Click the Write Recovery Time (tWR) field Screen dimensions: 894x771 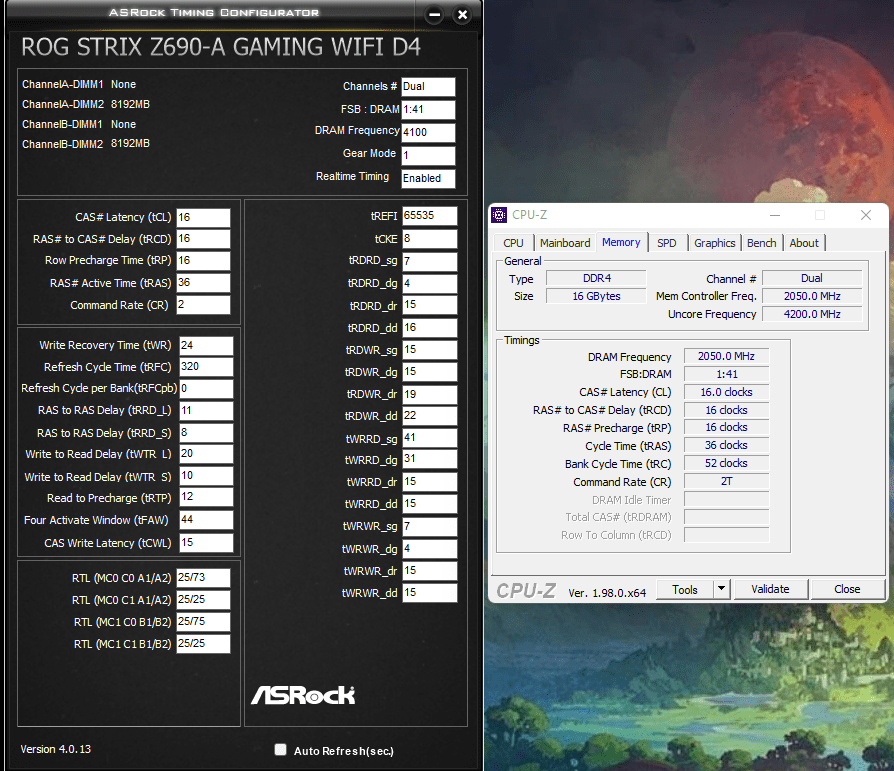tap(206, 346)
